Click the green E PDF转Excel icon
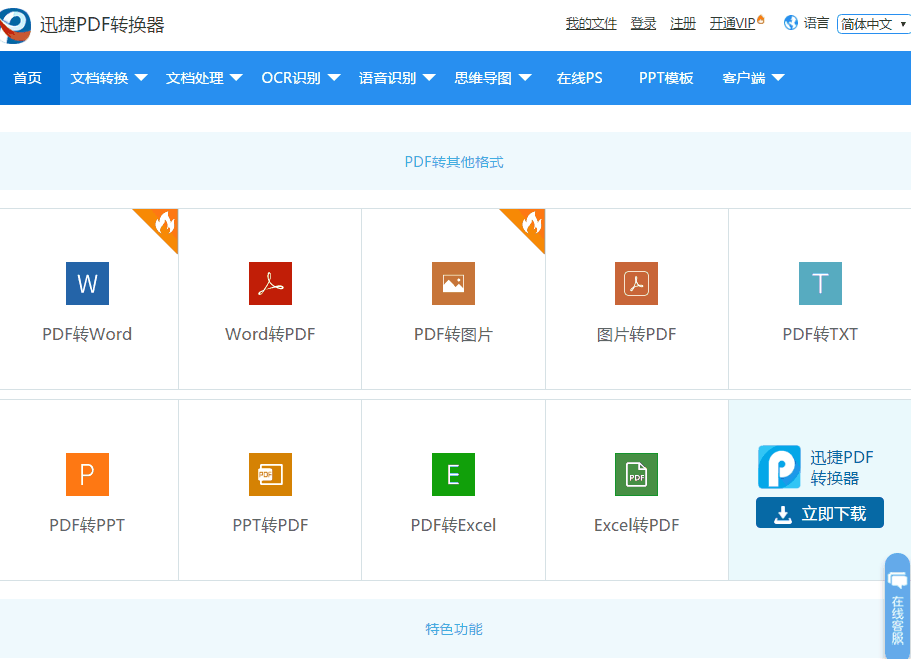Image resolution: width=911 pixels, height=659 pixels. [453, 474]
